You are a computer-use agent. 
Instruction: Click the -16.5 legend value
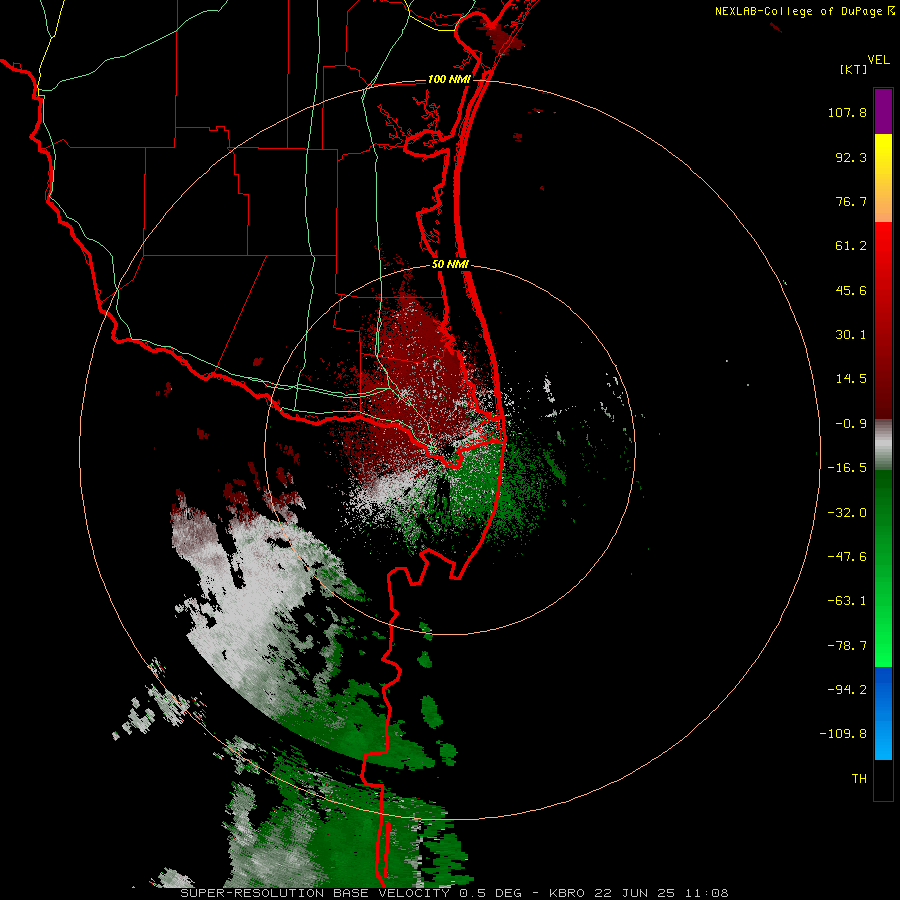point(847,468)
